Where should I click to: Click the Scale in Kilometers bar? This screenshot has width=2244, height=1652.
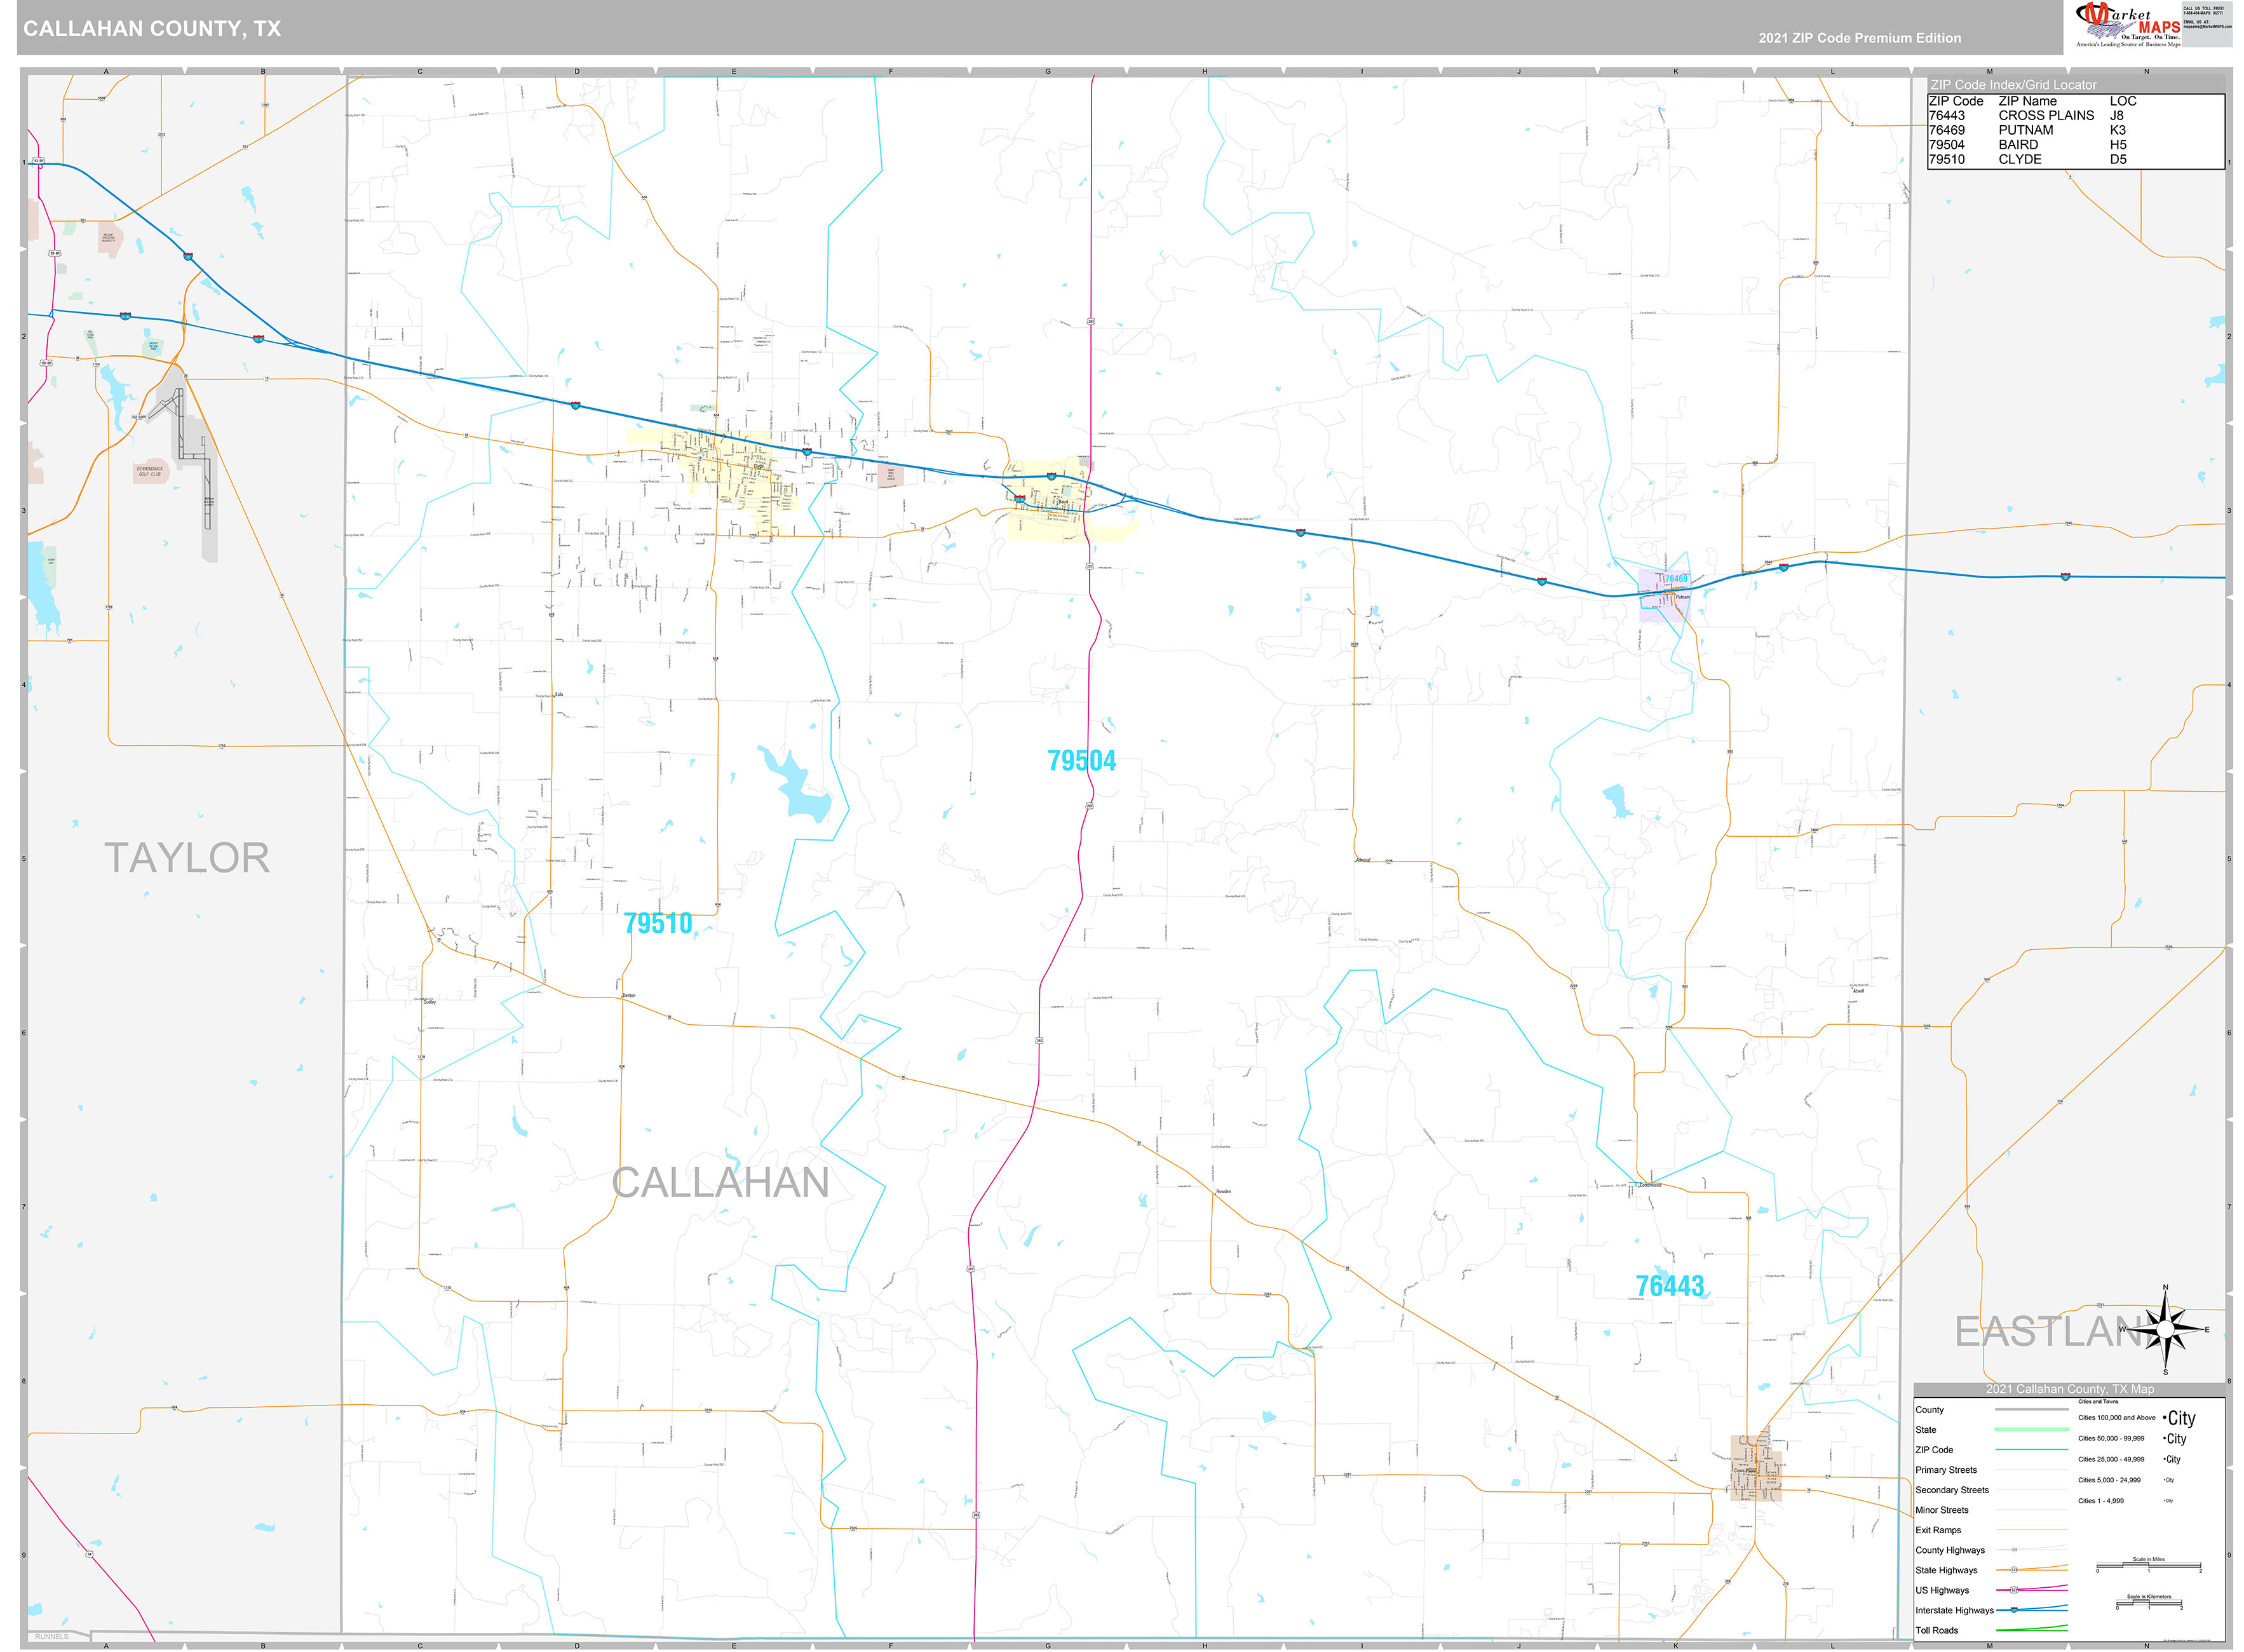click(x=2148, y=1602)
